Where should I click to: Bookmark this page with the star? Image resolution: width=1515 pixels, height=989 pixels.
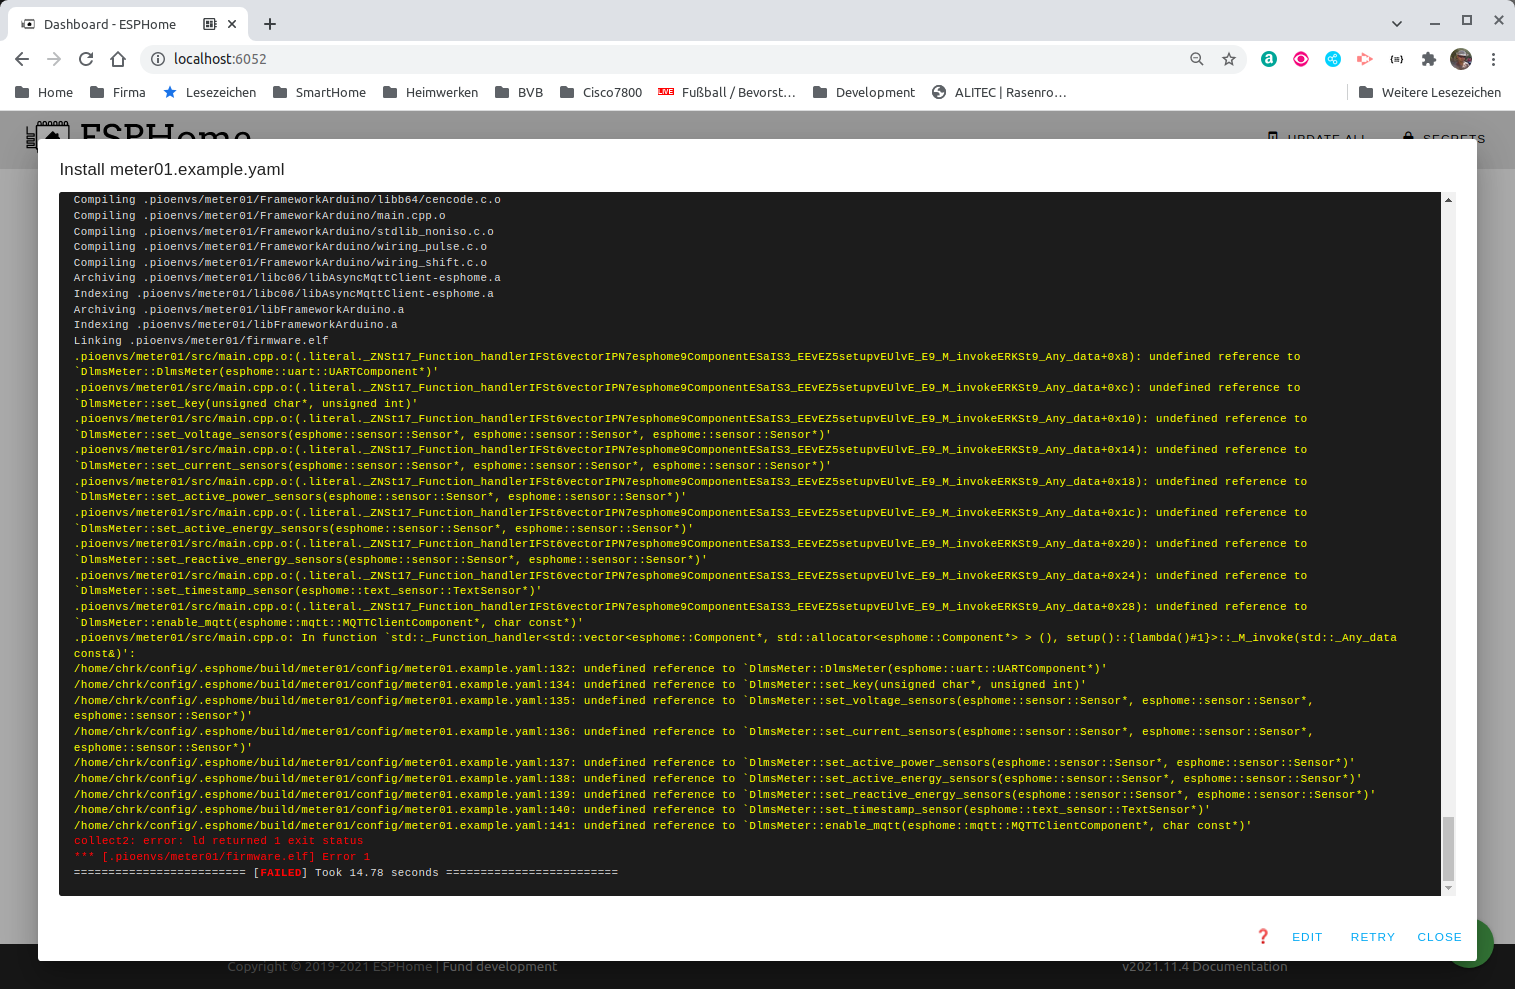pyautogui.click(x=1229, y=59)
